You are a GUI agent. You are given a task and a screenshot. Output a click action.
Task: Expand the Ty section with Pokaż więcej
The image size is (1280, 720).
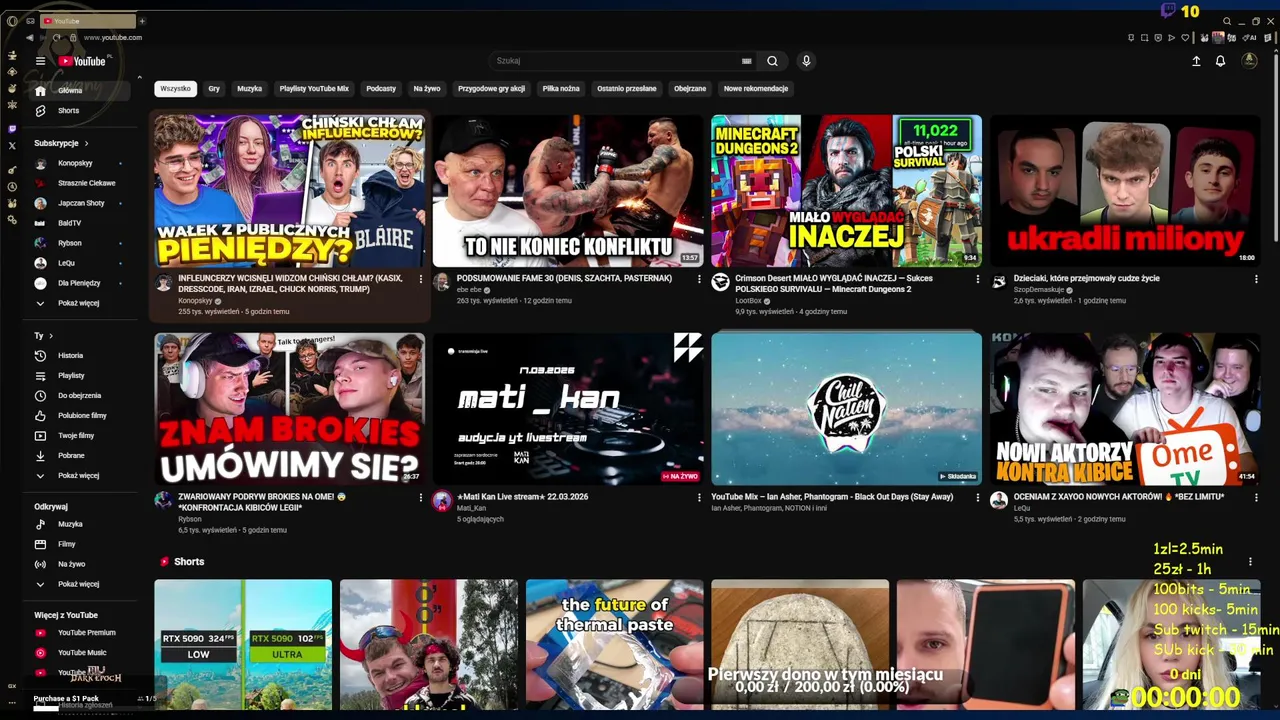tap(80, 476)
